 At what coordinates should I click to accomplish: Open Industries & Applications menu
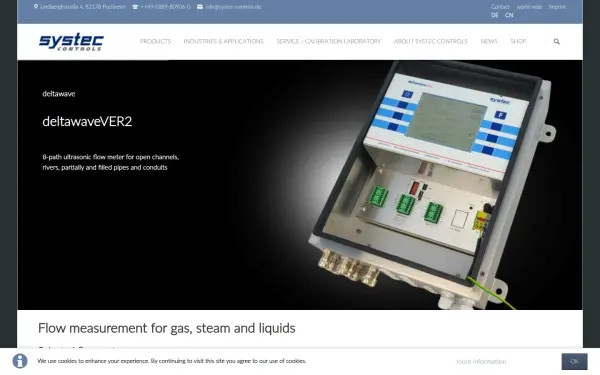pyautogui.click(x=223, y=41)
